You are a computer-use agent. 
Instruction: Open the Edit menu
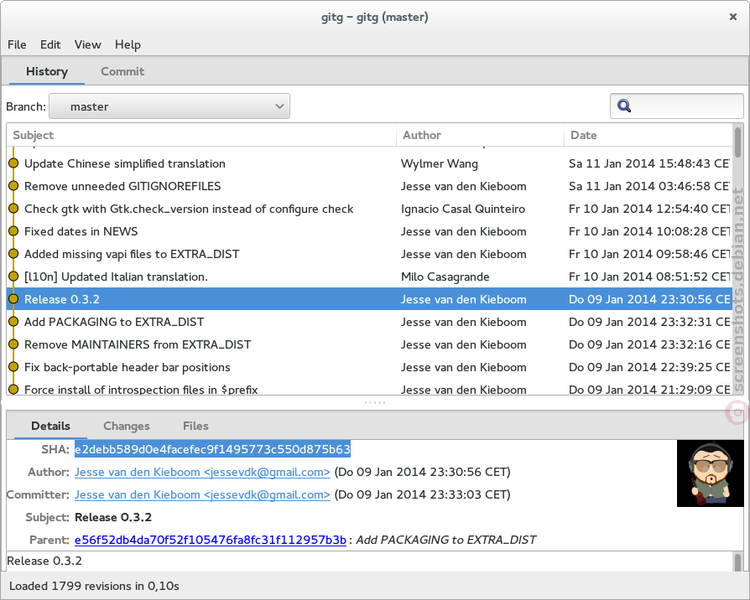[x=50, y=44]
